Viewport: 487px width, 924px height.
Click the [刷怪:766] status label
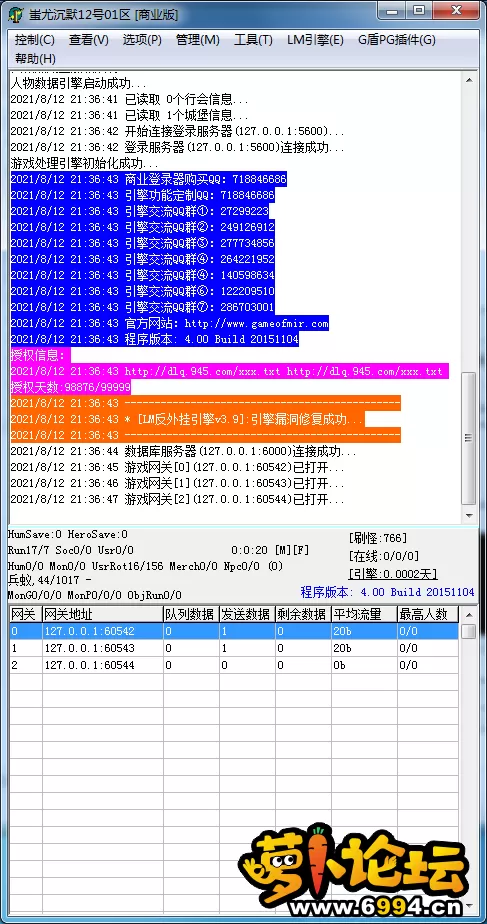pos(378,537)
